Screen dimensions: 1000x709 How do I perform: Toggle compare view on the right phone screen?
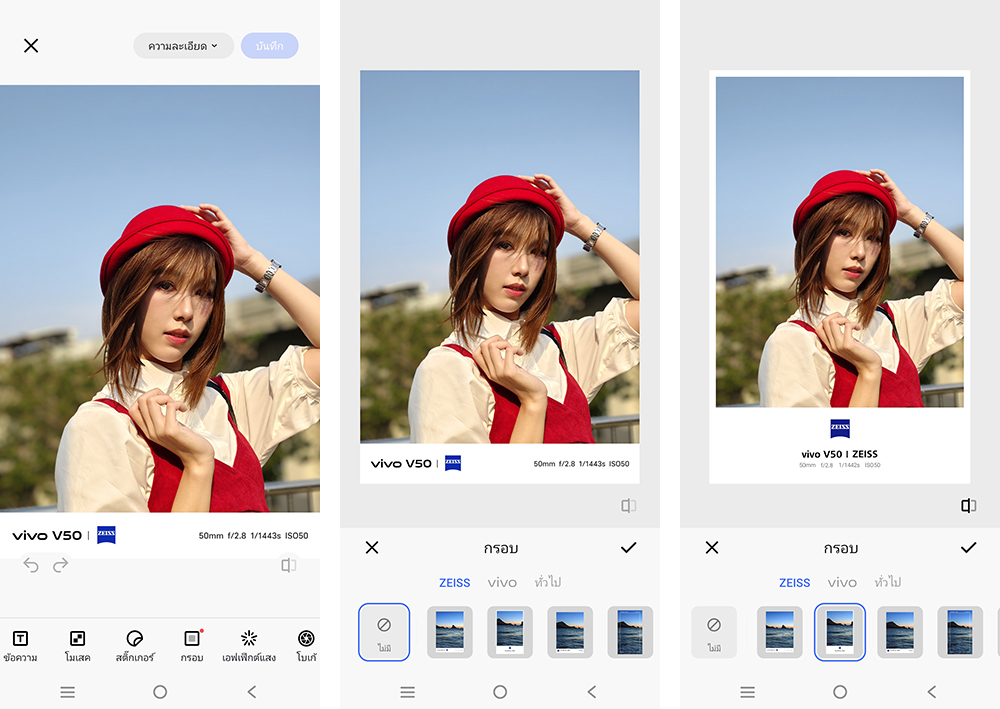[968, 506]
